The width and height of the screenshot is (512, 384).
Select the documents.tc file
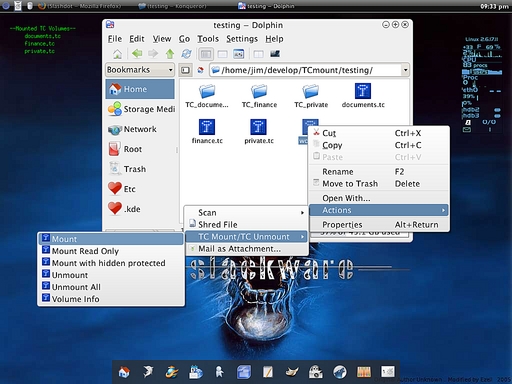tap(363, 96)
